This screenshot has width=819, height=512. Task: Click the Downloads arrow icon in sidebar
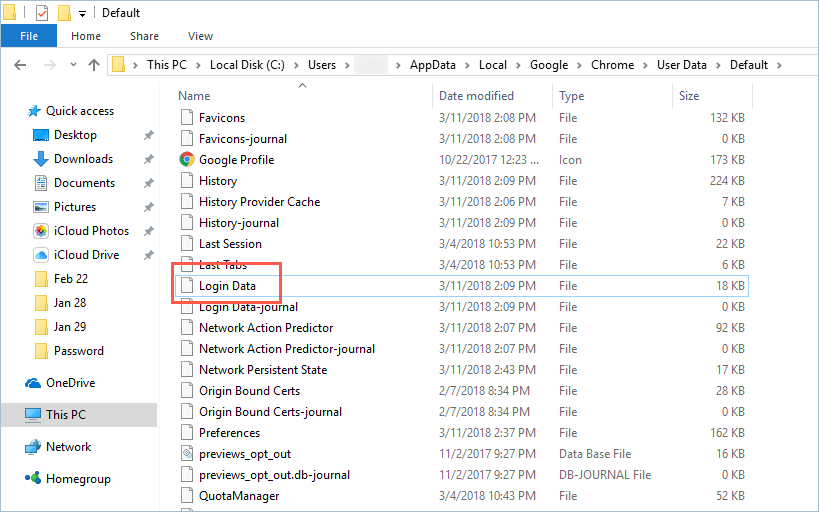click(x=41, y=159)
